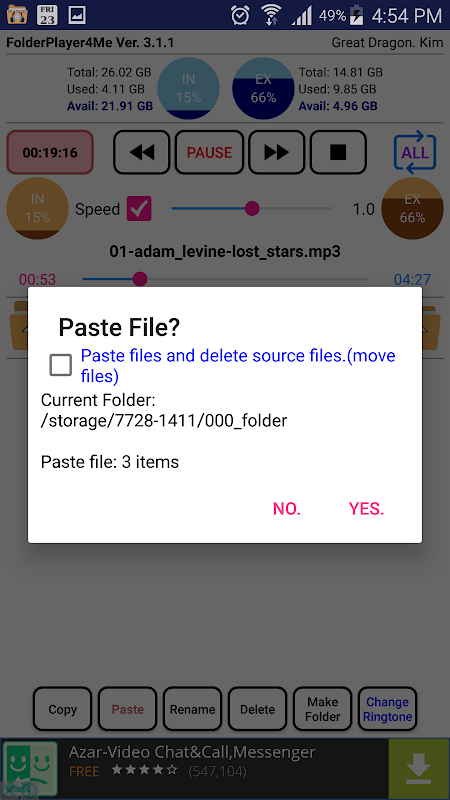This screenshot has width=450, height=800.
Task: Click the playback speed slider handle
Action: (252, 208)
